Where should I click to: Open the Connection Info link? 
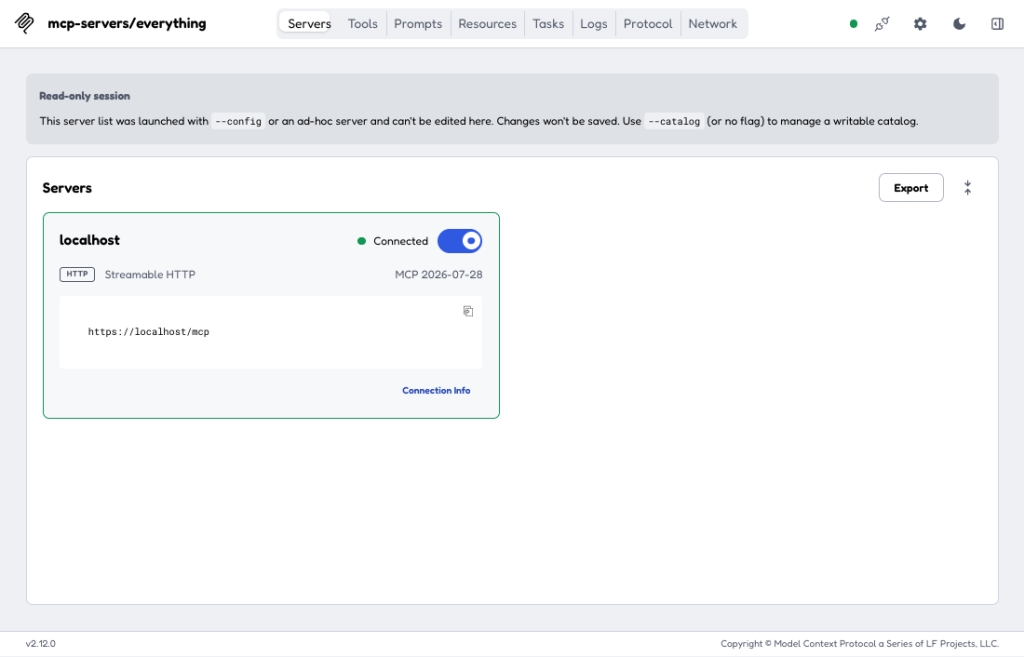pyautogui.click(x=436, y=391)
